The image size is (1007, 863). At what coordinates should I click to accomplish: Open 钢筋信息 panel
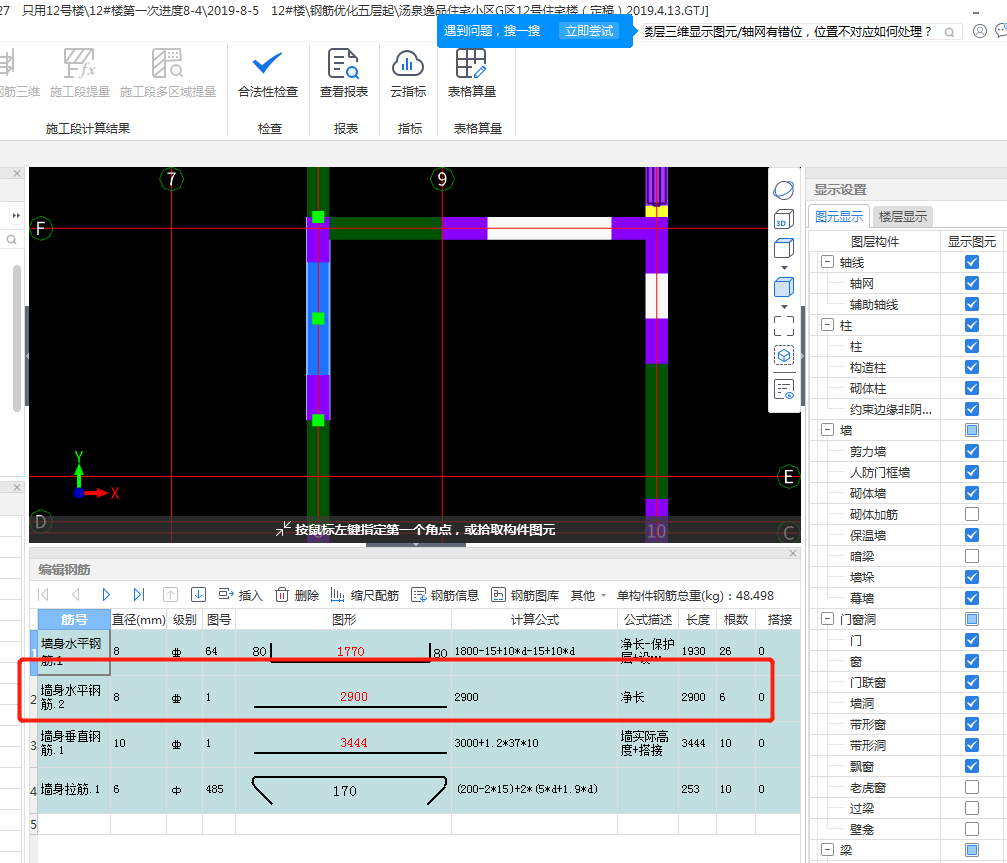tap(445, 595)
